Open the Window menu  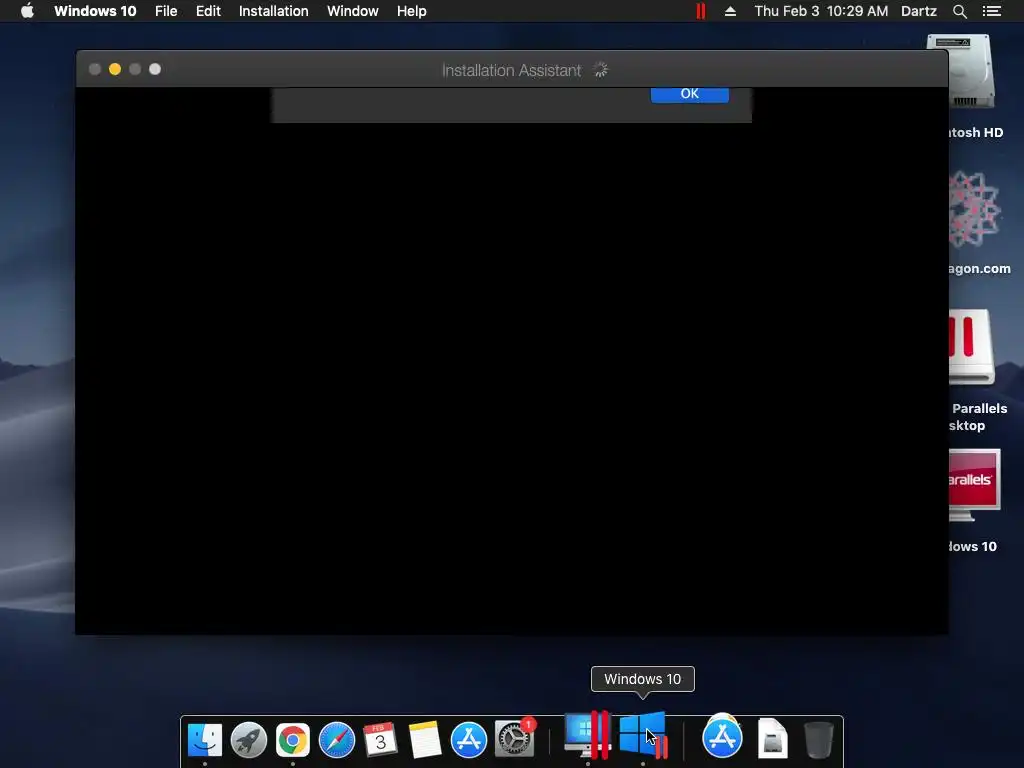[x=353, y=11]
